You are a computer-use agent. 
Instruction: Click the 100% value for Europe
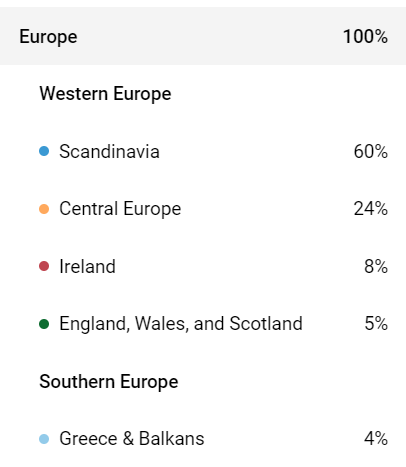(x=365, y=36)
